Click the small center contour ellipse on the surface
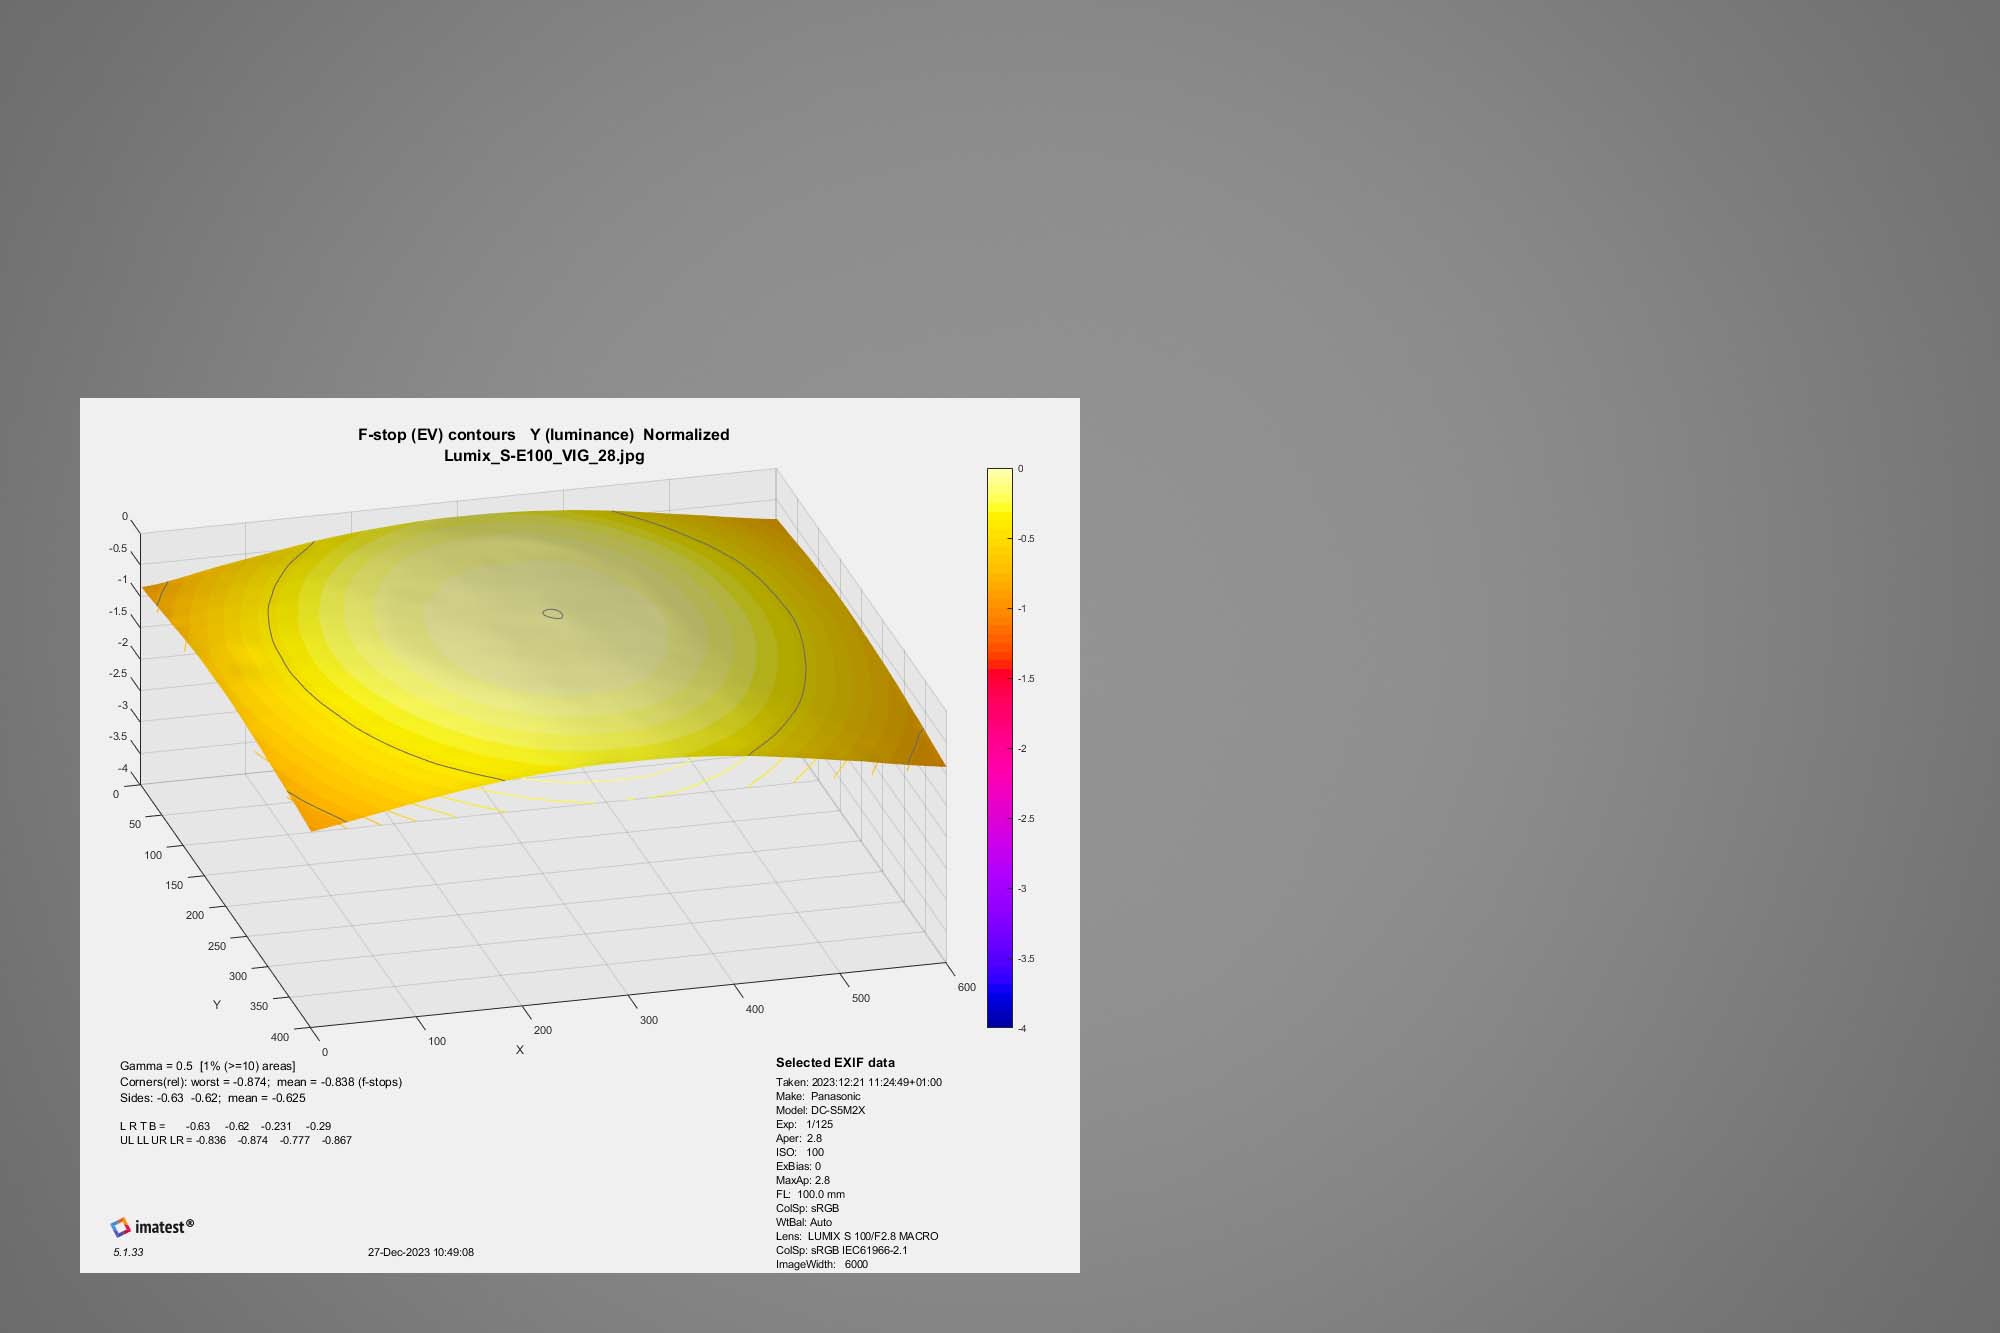 pyautogui.click(x=552, y=613)
